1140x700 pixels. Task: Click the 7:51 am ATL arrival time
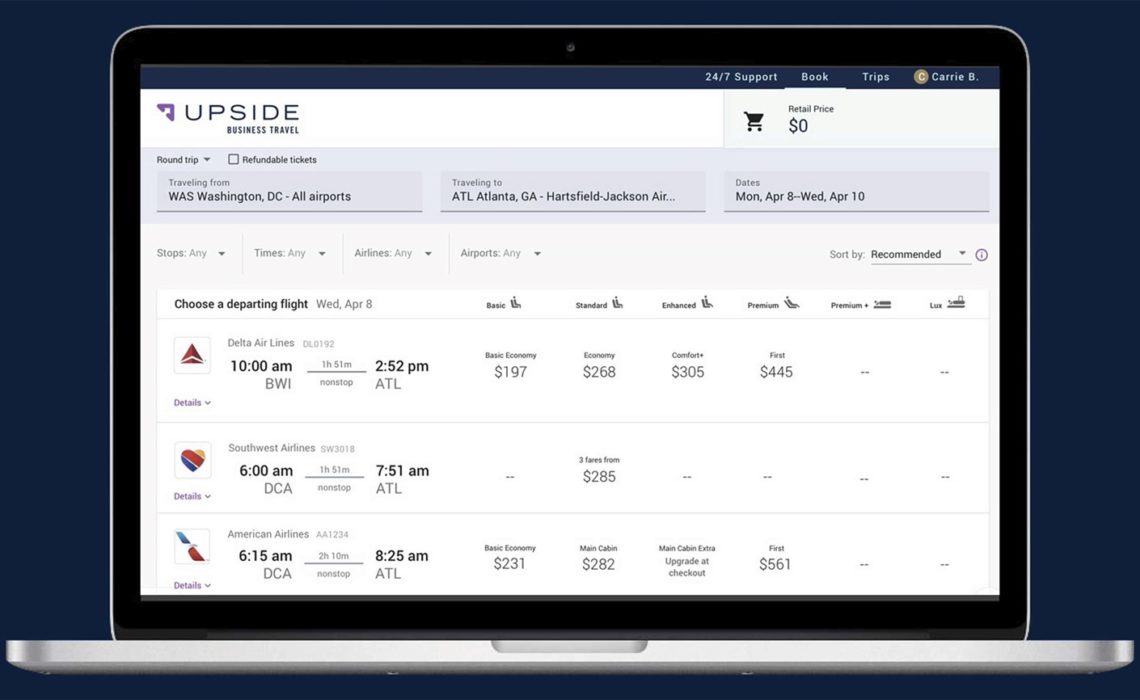tap(402, 479)
